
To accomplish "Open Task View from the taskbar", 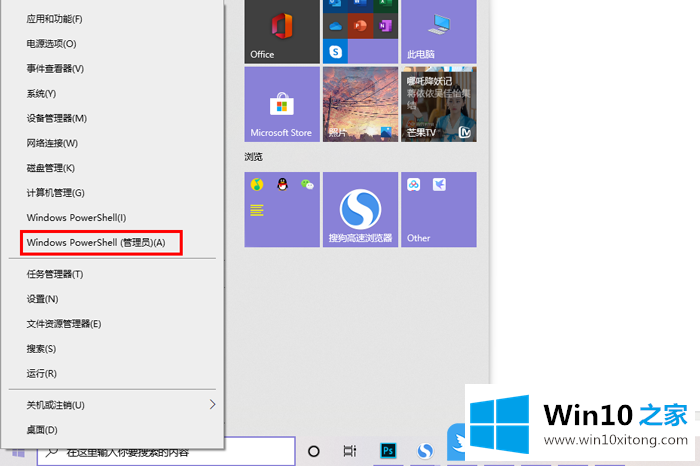I will (350, 451).
